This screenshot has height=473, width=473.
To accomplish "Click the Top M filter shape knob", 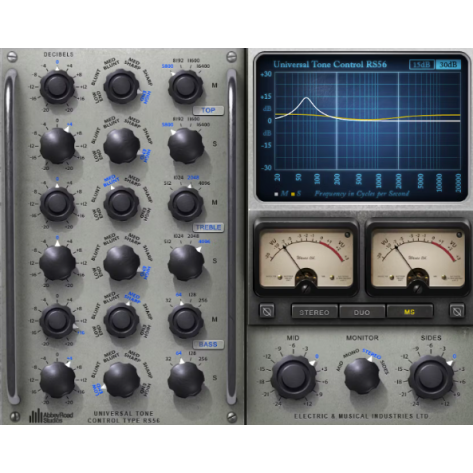I will pos(121,86).
